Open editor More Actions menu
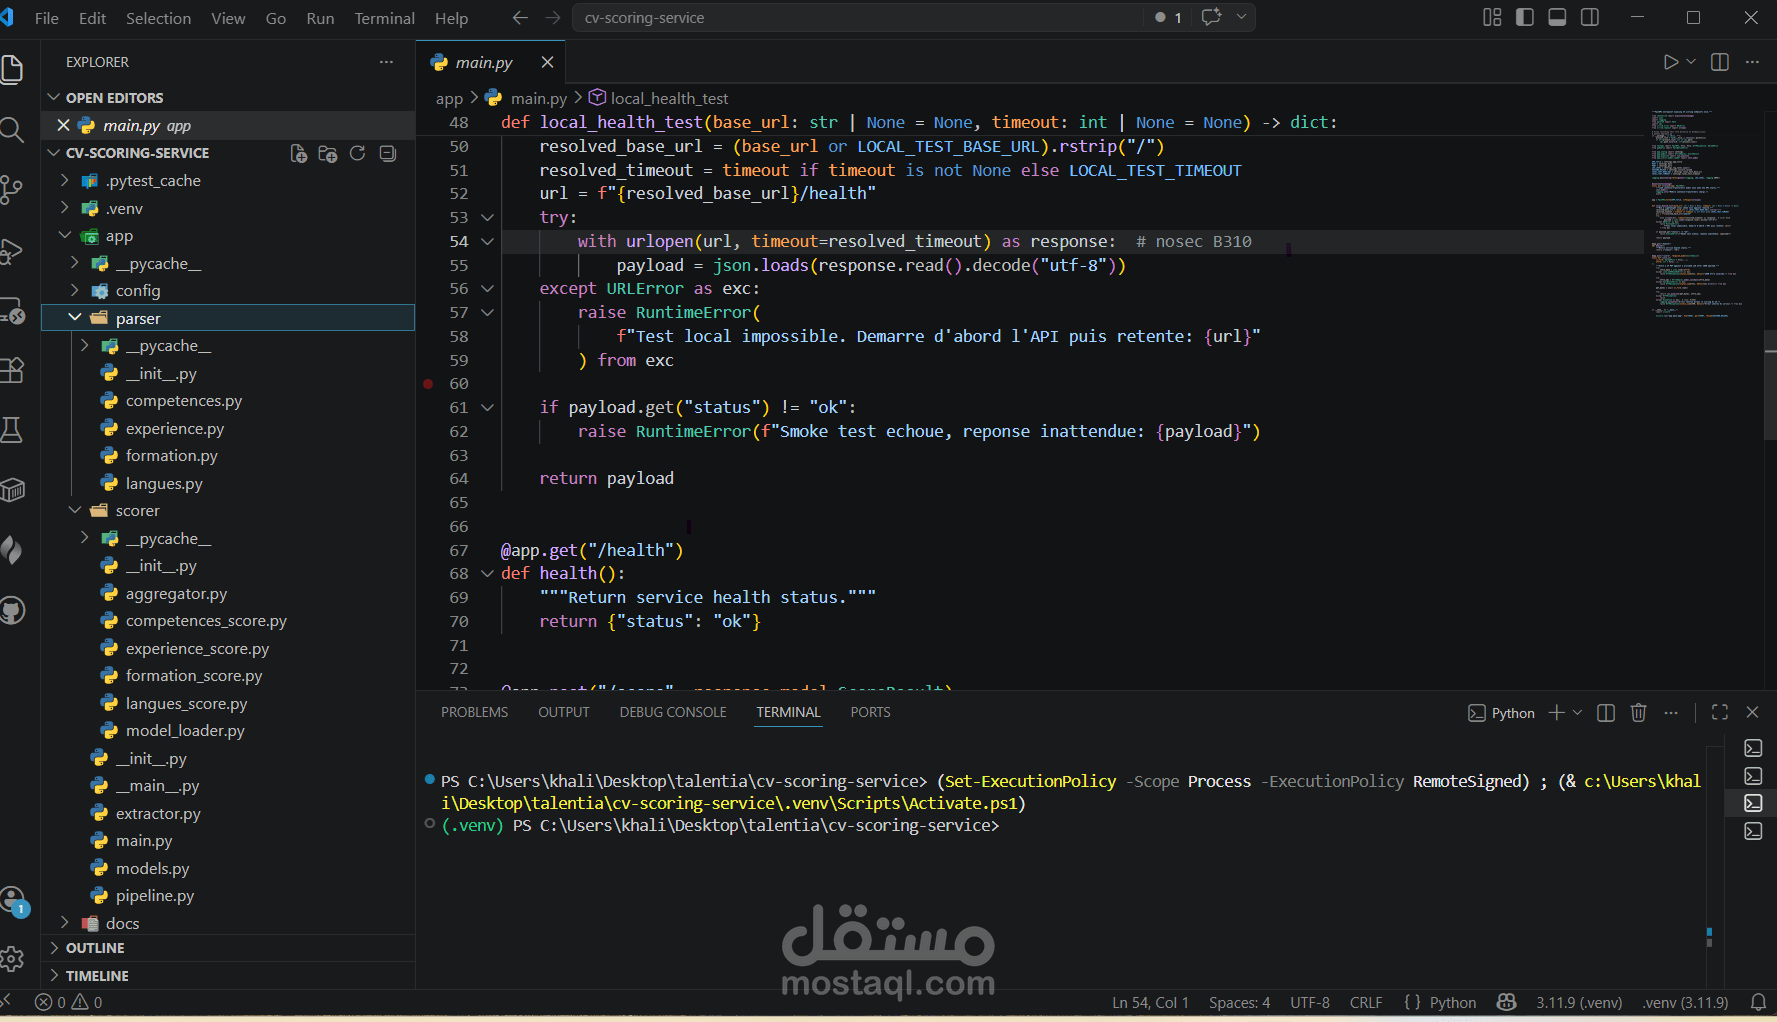The image size is (1777, 1022). pyautogui.click(x=1752, y=62)
